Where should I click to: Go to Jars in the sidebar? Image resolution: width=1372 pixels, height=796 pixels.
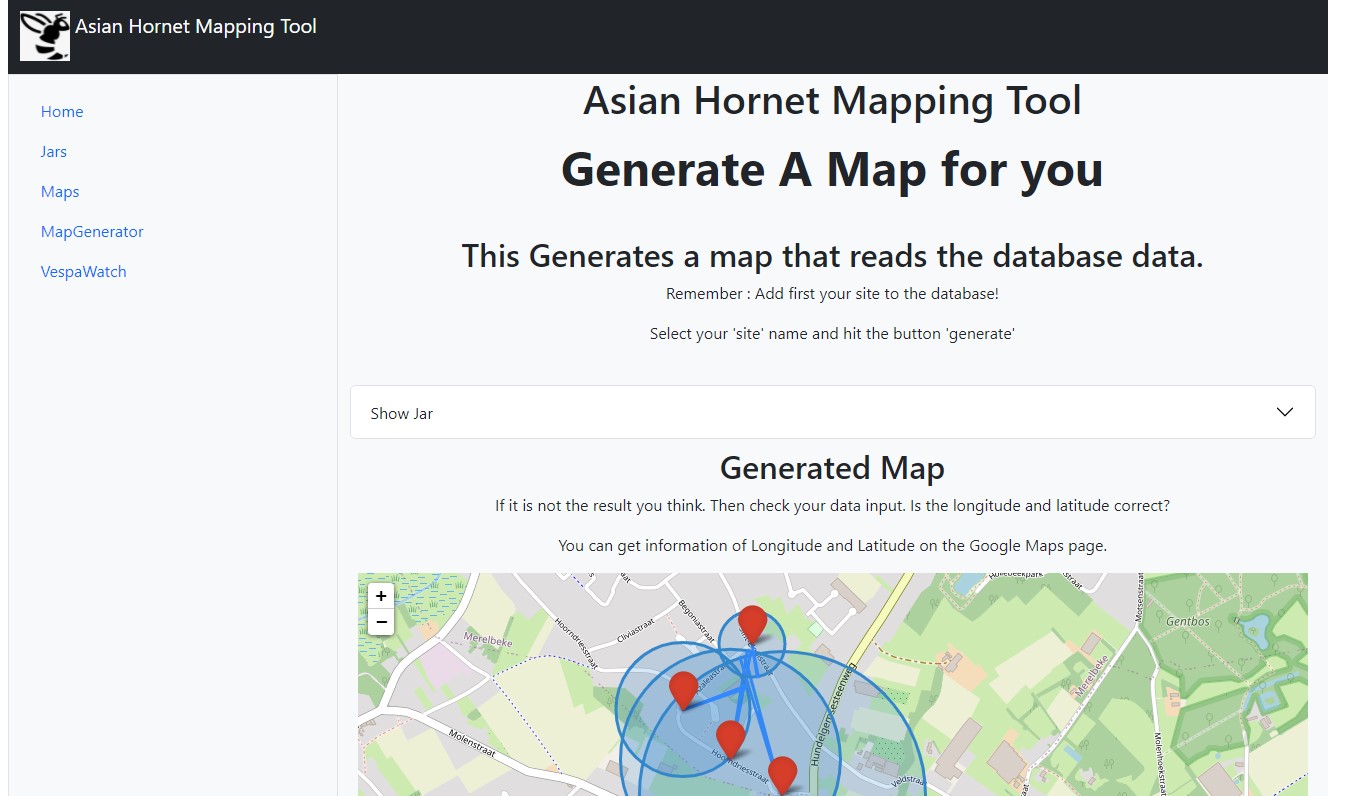tap(54, 152)
